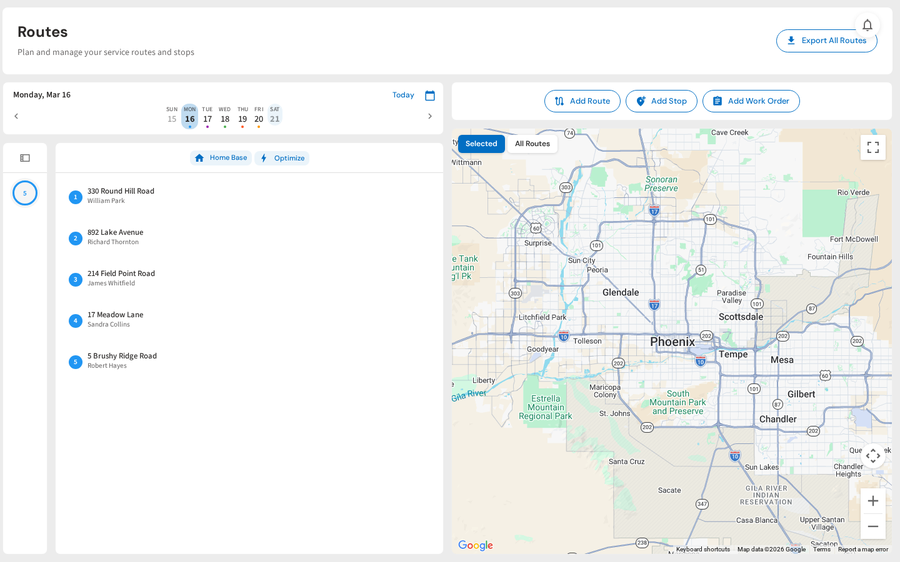Toggle the route sidebar panel icon
This screenshot has height=562, width=900.
click(25, 158)
